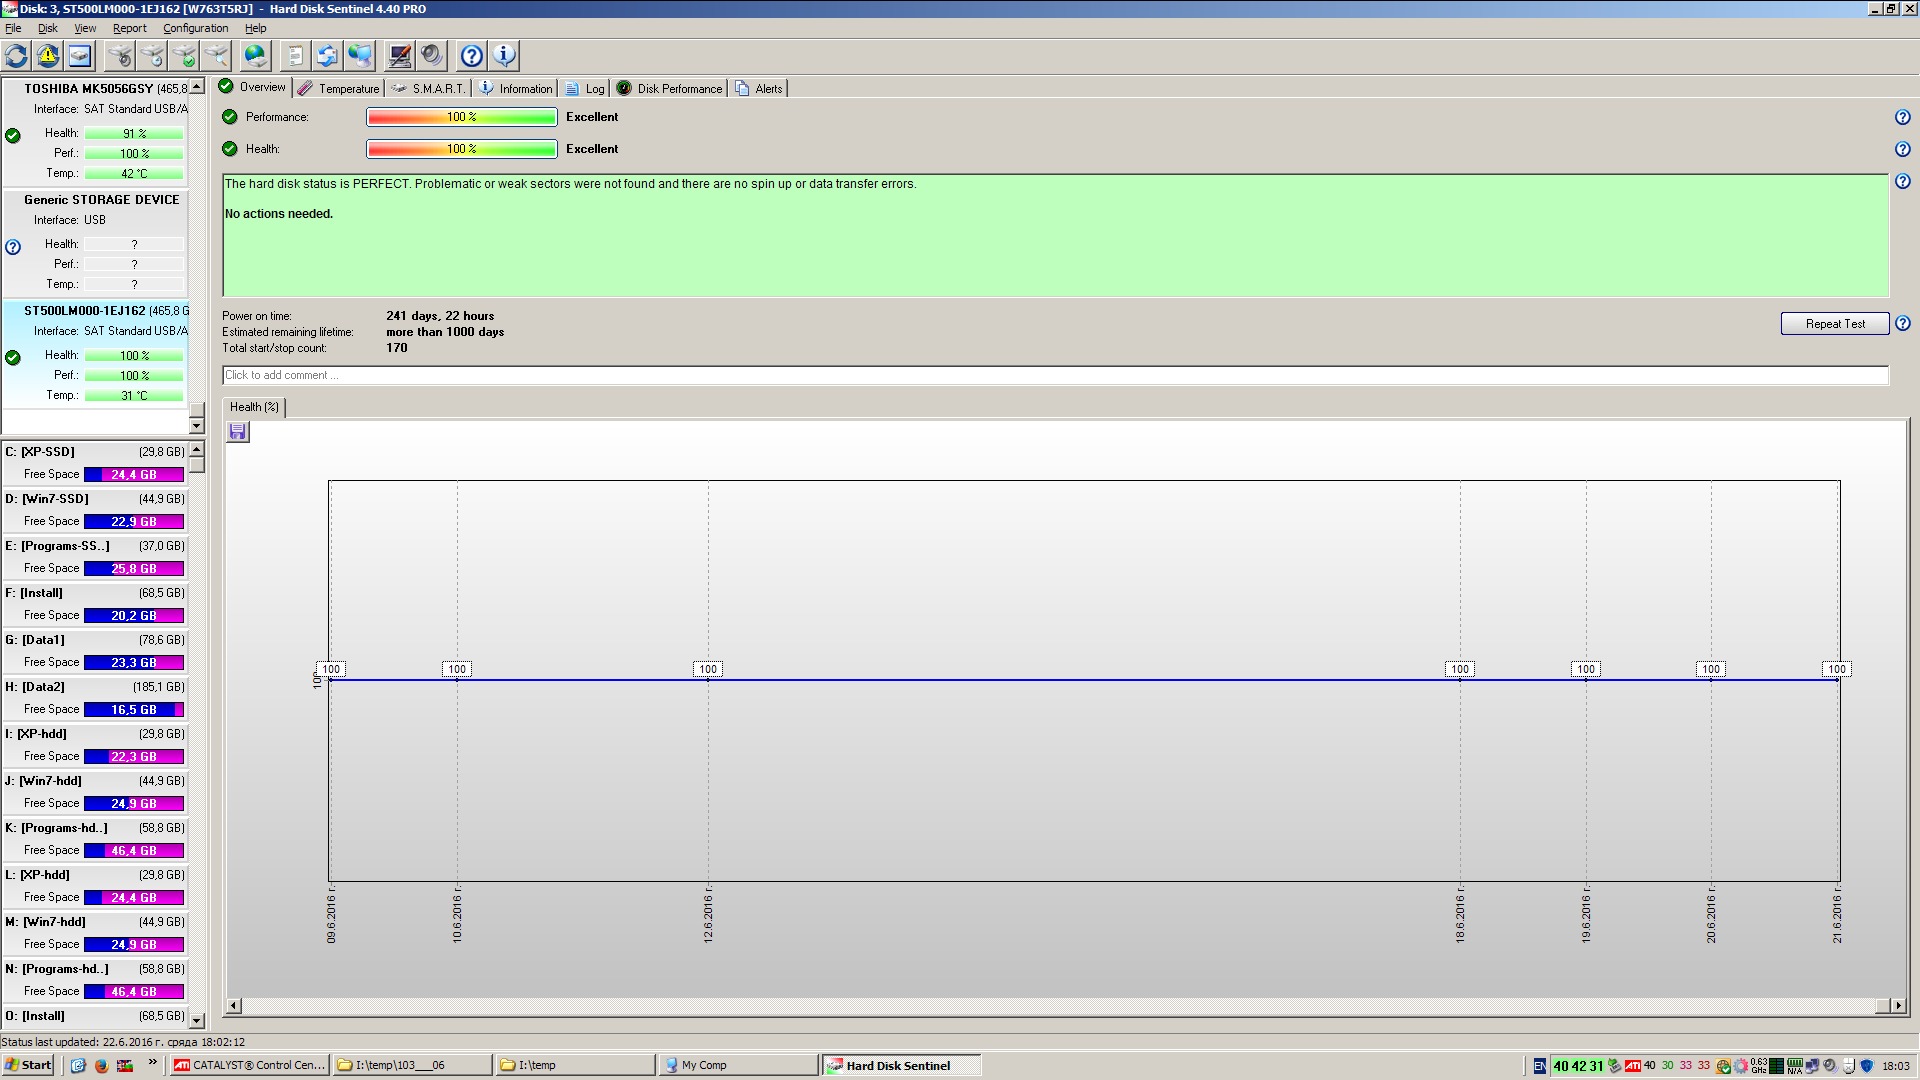The image size is (1920, 1080).
Task: Click the Hard Disk Sentinel taskbar button
Action: coord(901,1065)
